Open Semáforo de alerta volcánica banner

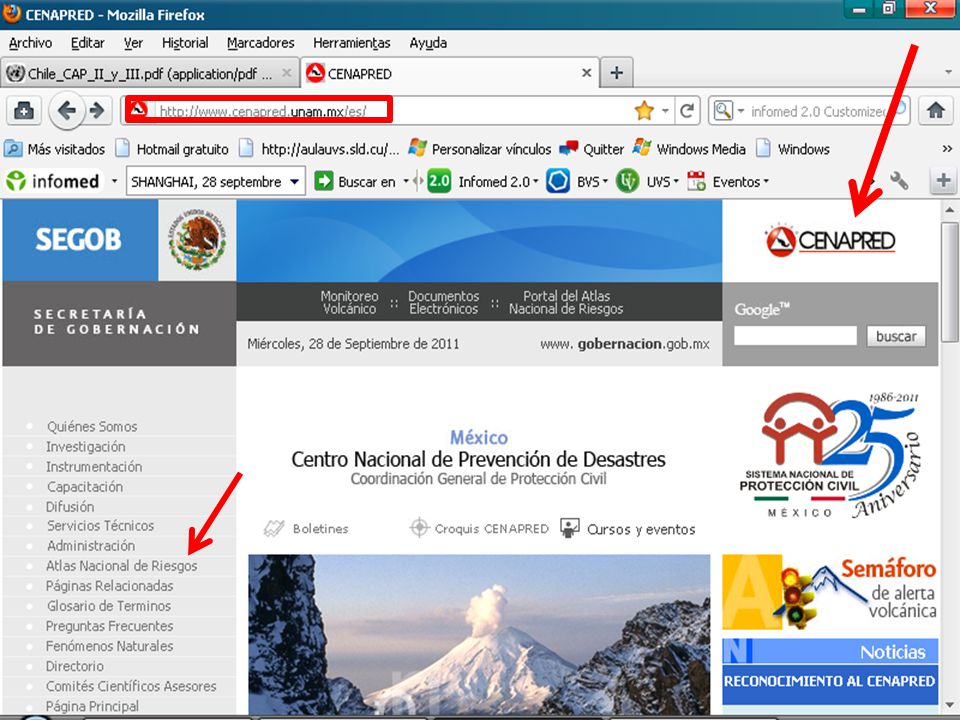[x=830, y=592]
